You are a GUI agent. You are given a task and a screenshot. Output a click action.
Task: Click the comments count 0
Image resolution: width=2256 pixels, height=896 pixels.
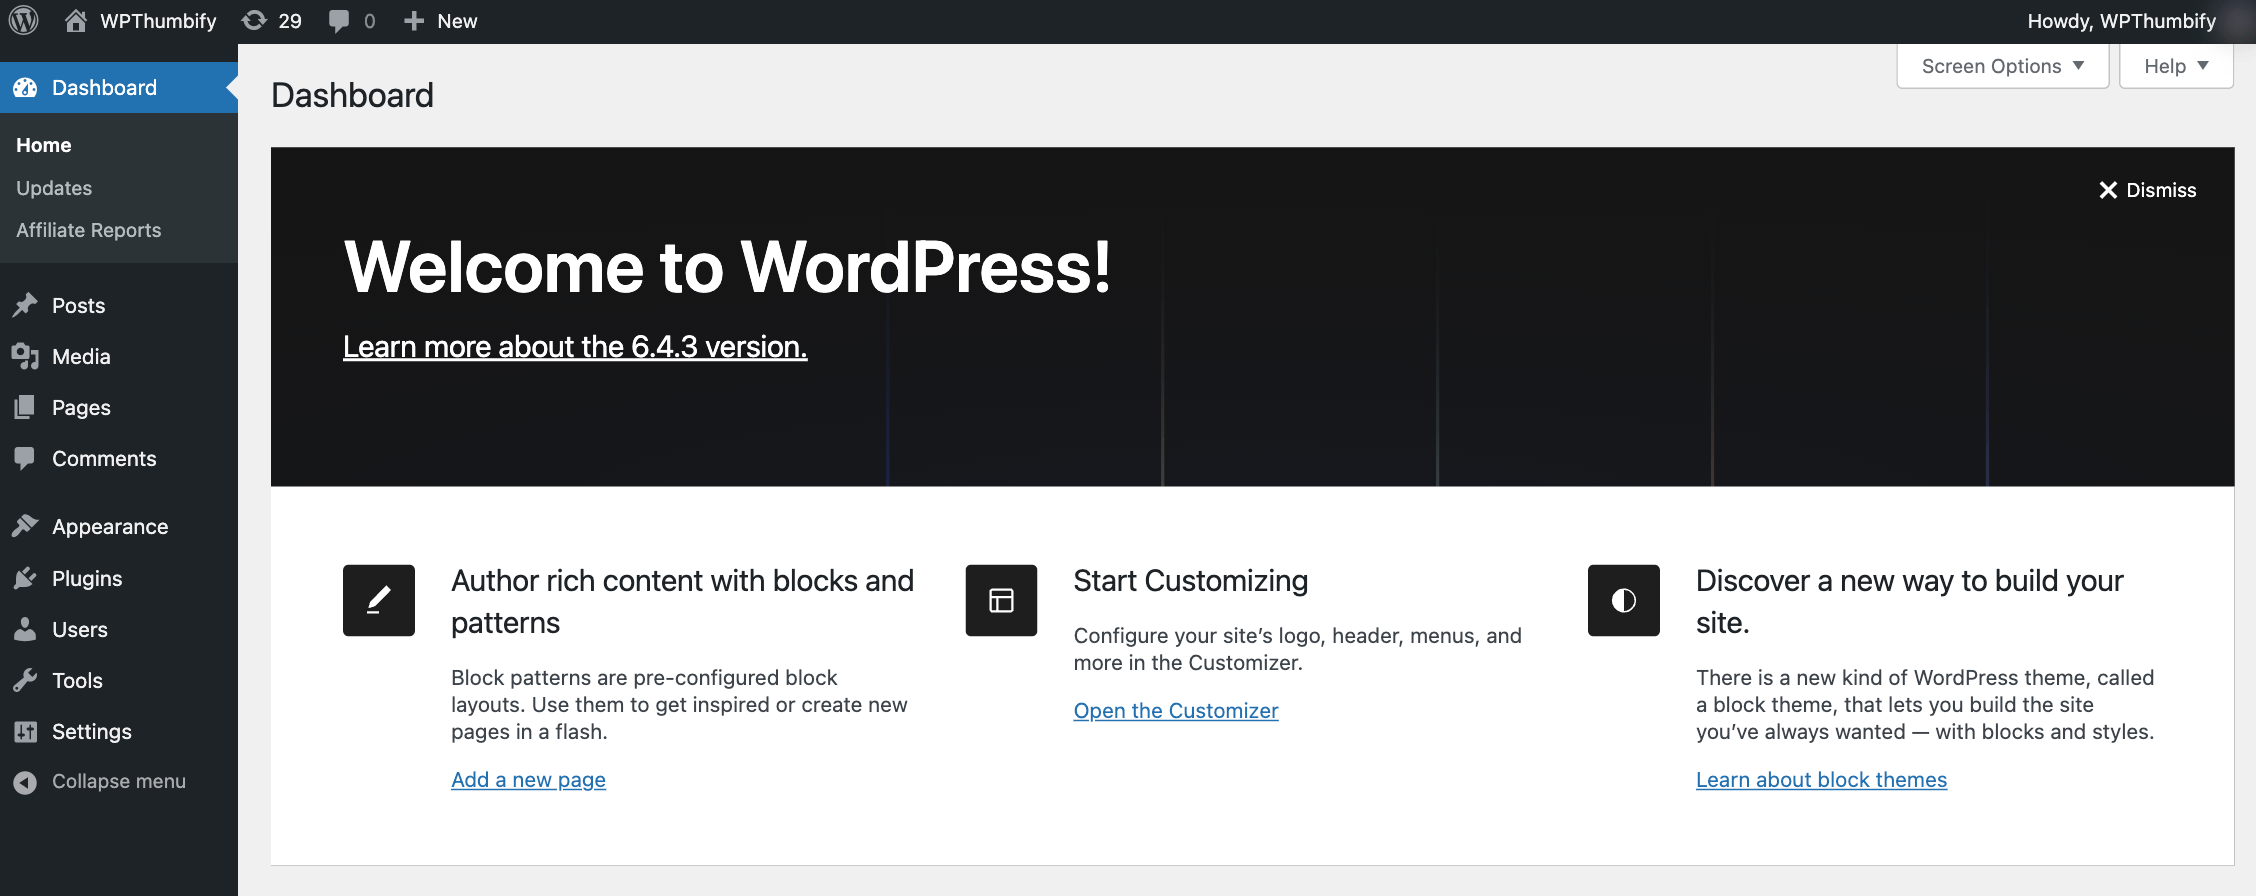(x=369, y=21)
